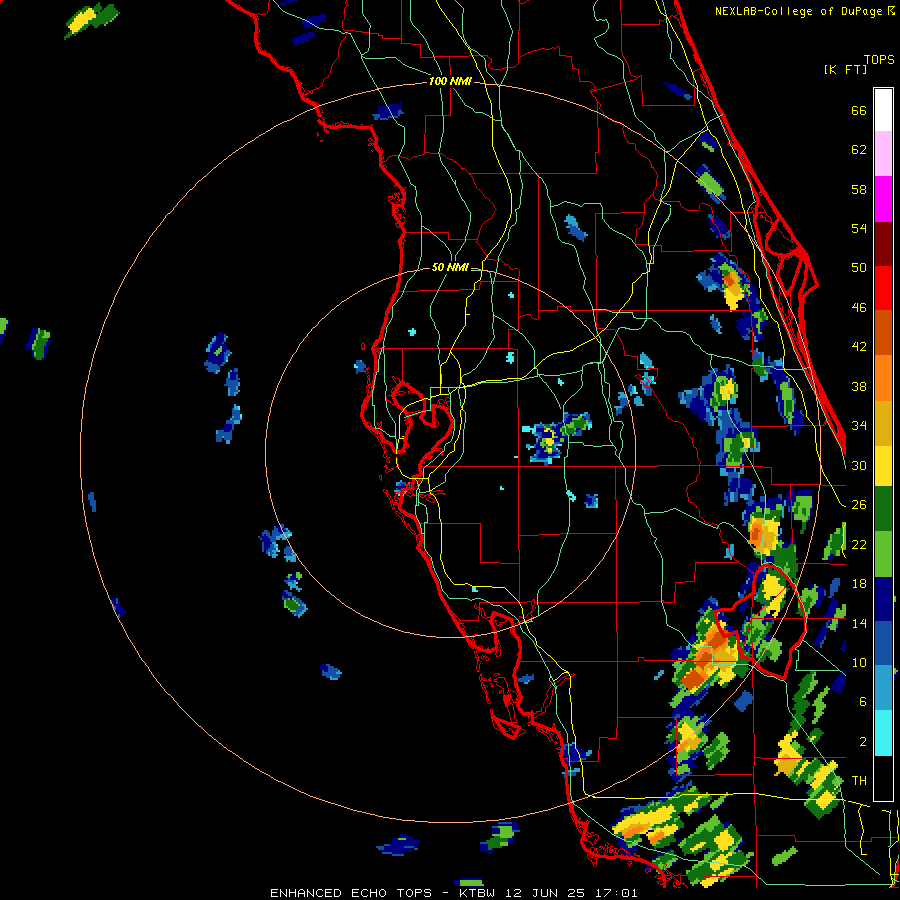Click the legend value '6'
This screenshot has width=900, height=900.
[x=863, y=701]
